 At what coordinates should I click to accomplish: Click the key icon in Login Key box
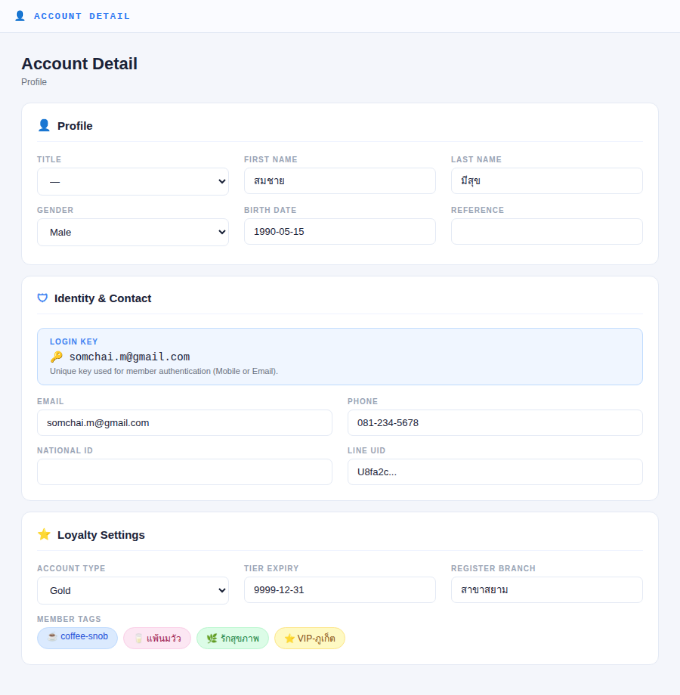pos(56,357)
